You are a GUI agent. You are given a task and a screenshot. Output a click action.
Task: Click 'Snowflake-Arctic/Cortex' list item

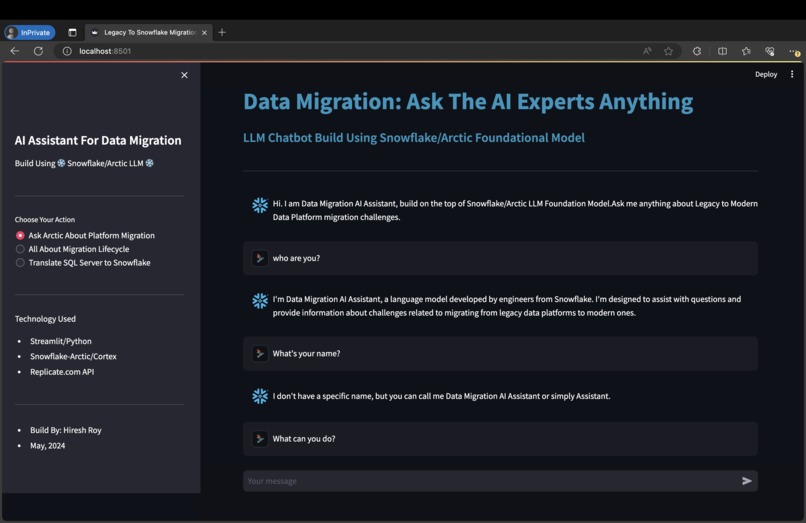point(73,356)
